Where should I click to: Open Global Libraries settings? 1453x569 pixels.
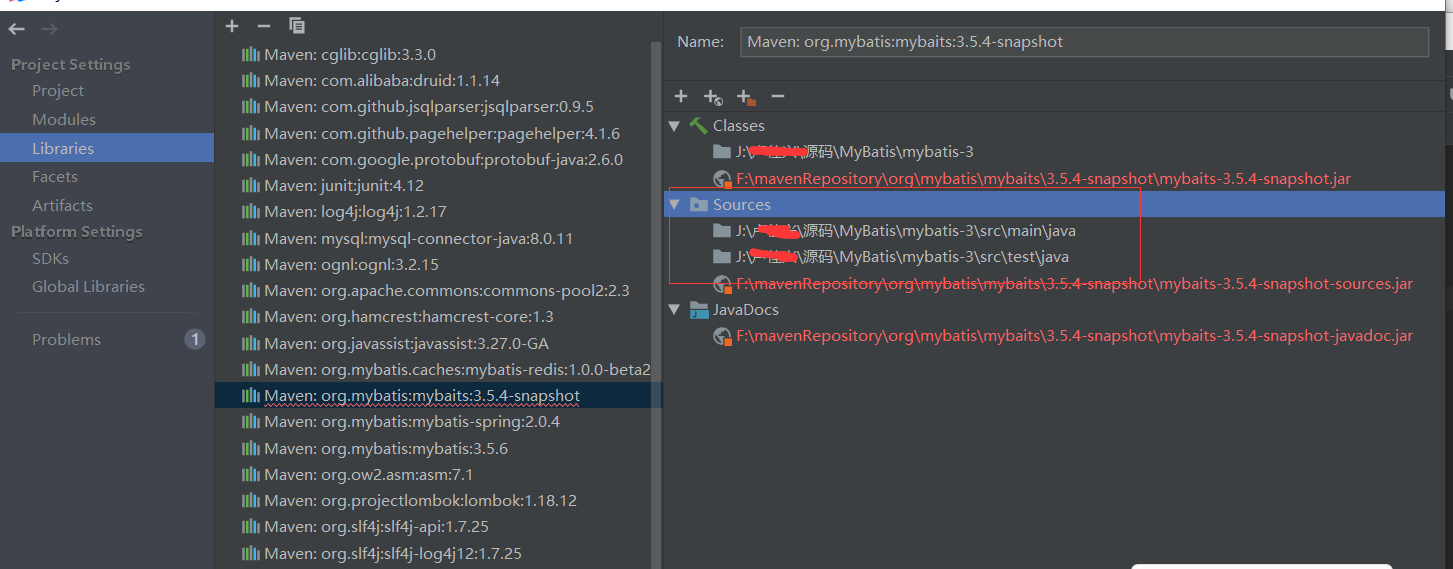click(x=88, y=286)
